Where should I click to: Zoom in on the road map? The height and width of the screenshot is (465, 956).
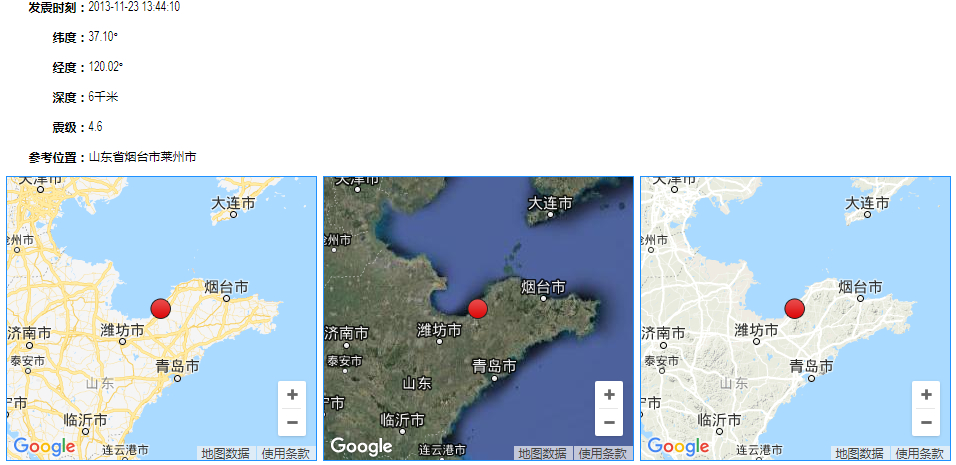pos(292,395)
